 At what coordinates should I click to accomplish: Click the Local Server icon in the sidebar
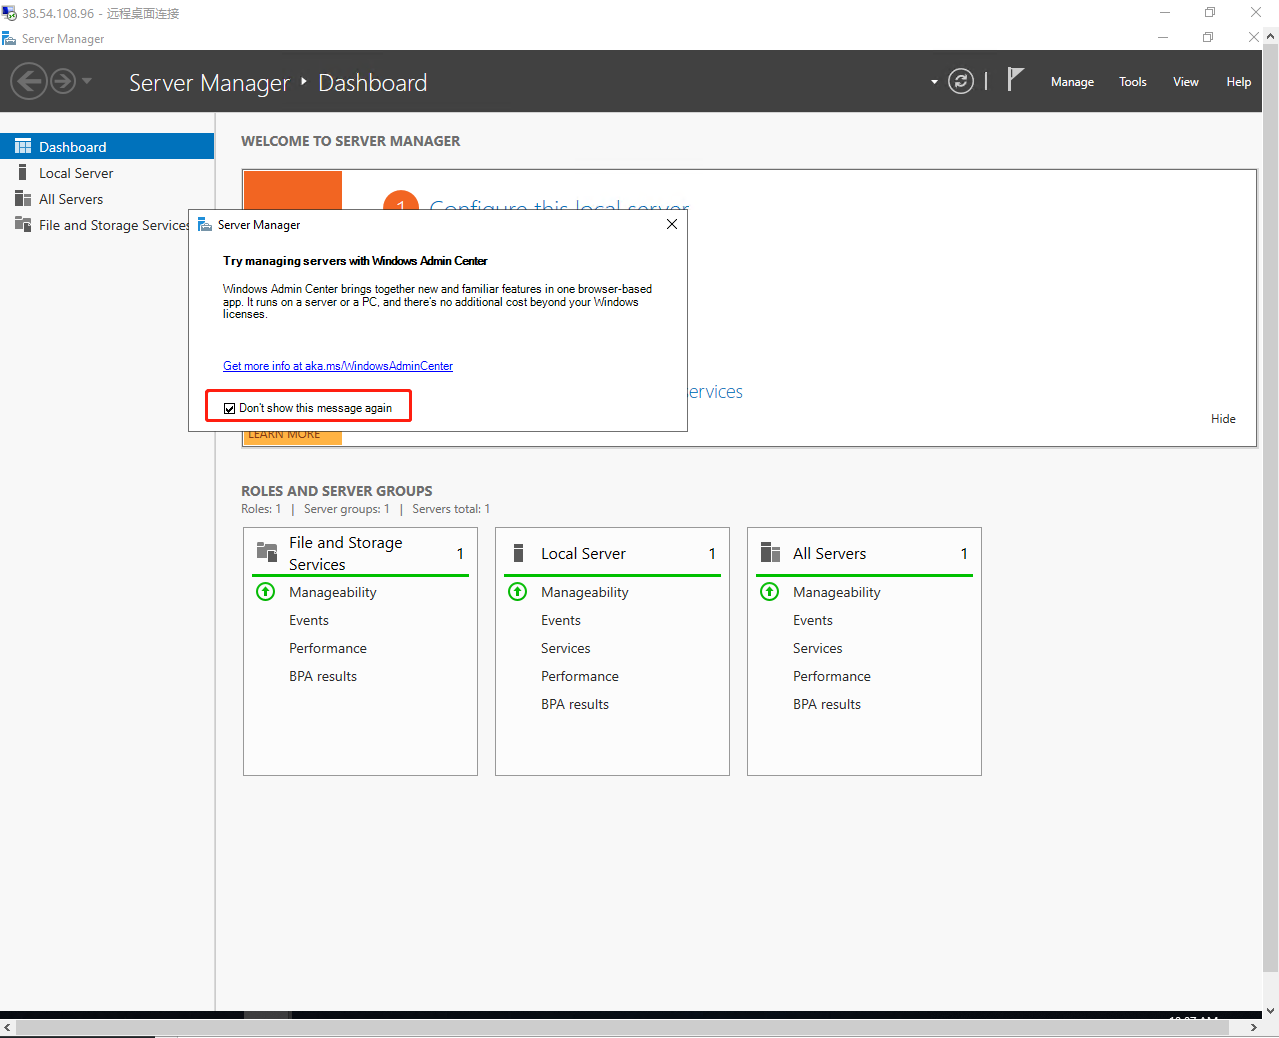click(x=23, y=172)
